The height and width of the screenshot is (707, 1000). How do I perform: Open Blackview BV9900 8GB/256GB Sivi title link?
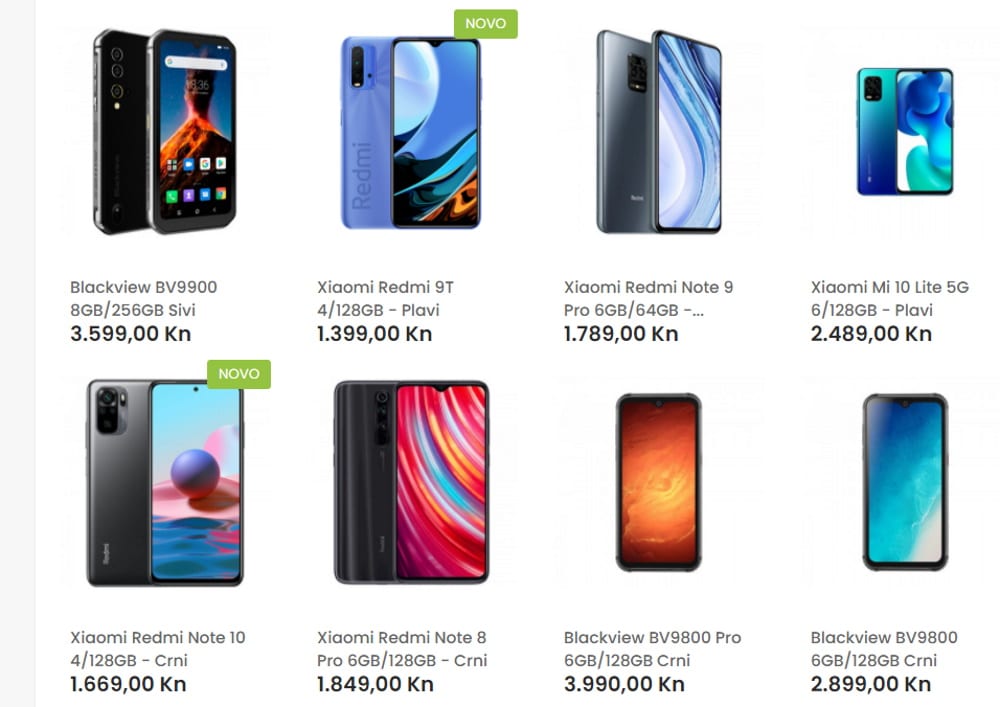(x=143, y=298)
